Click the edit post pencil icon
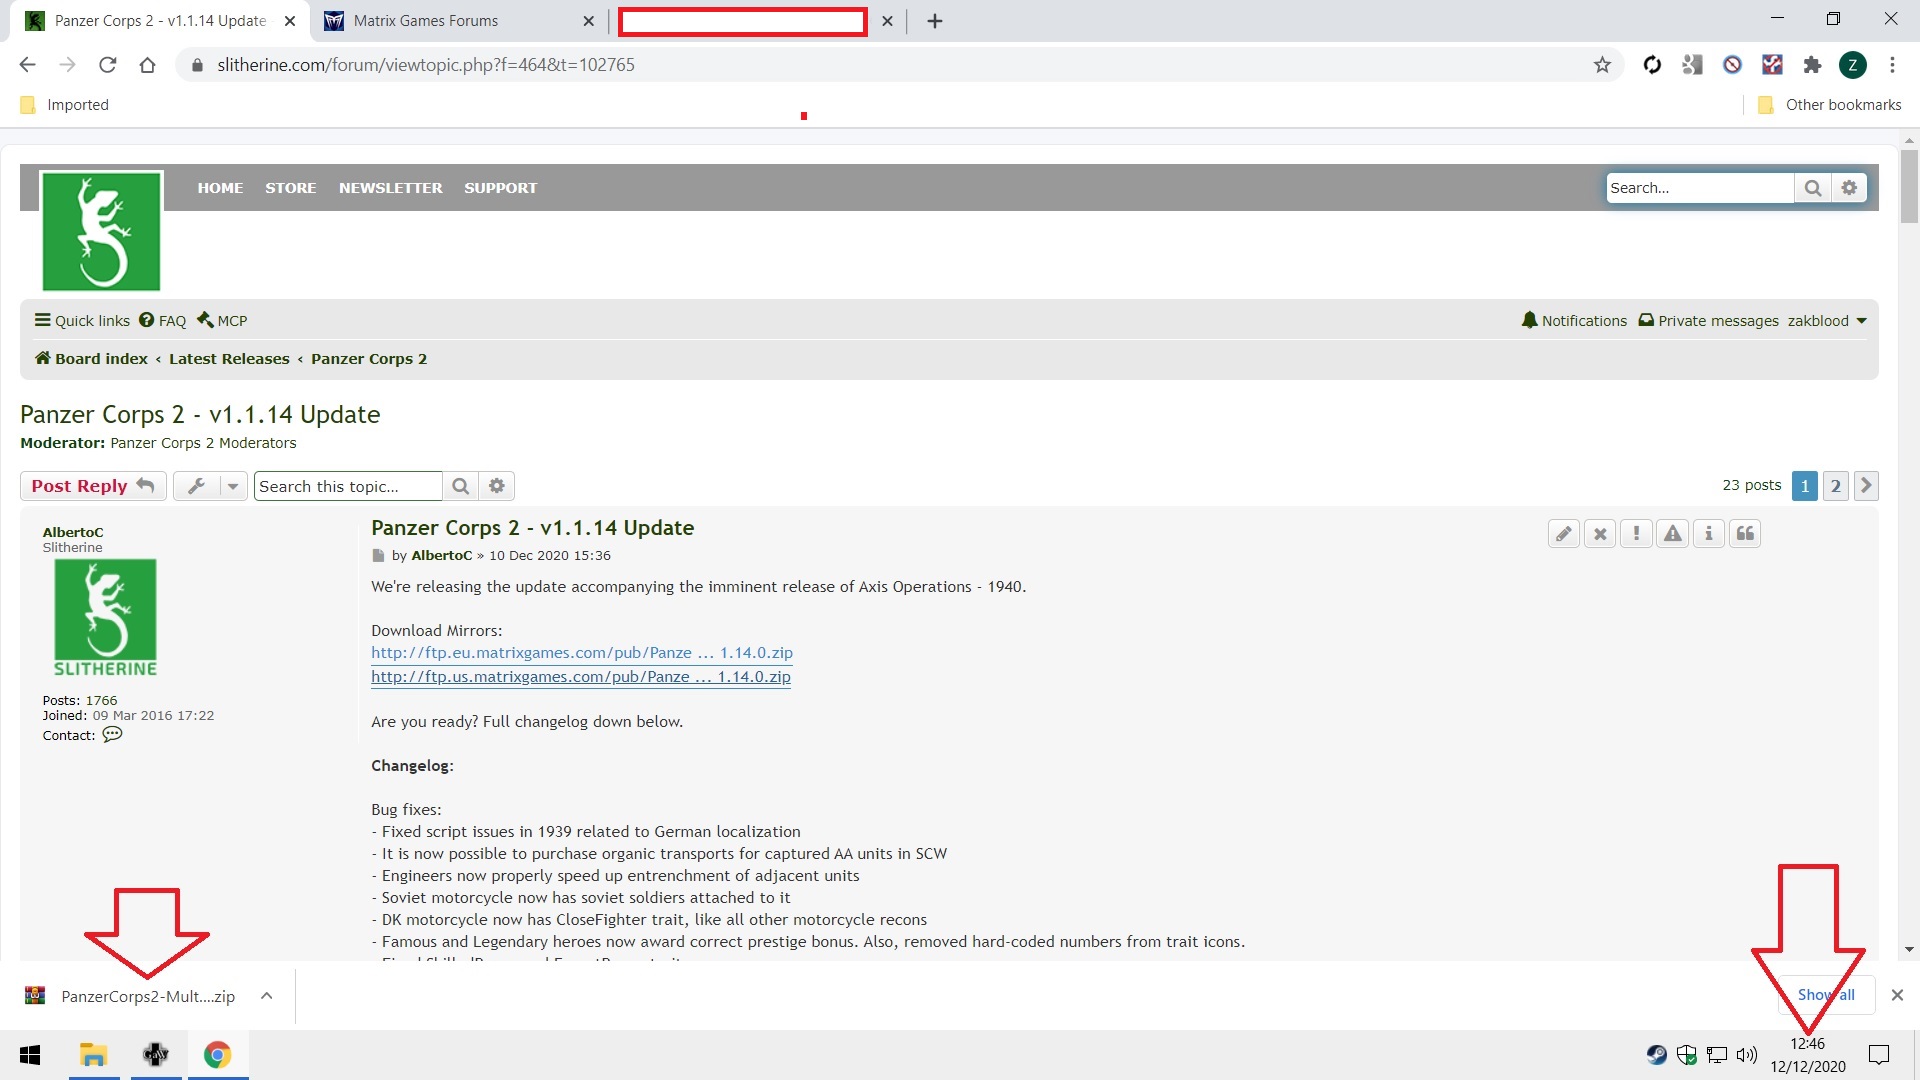Screen dimensions: 1920x1080 (x=1564, y=534)
